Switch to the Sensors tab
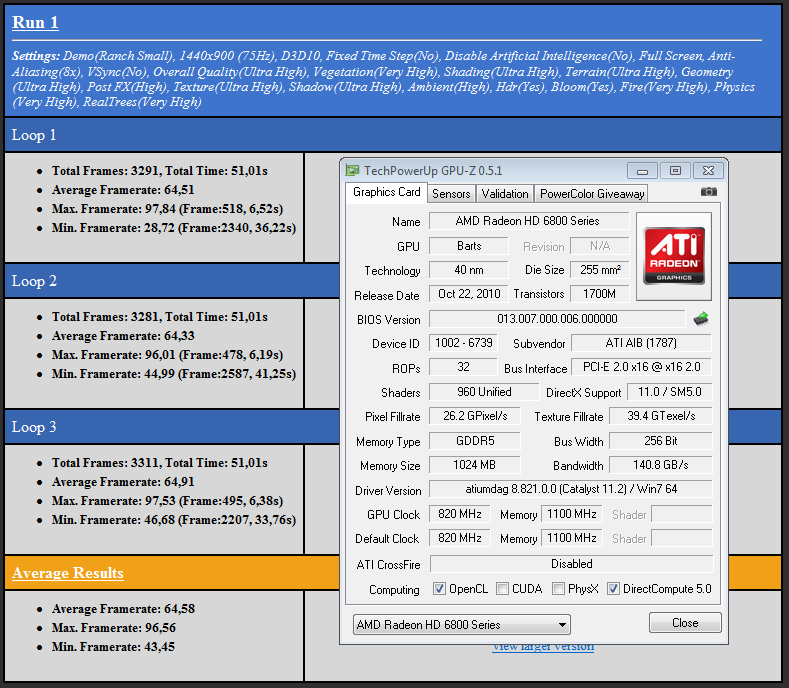This screenshot has height=688, width=789. coord(451,194)
